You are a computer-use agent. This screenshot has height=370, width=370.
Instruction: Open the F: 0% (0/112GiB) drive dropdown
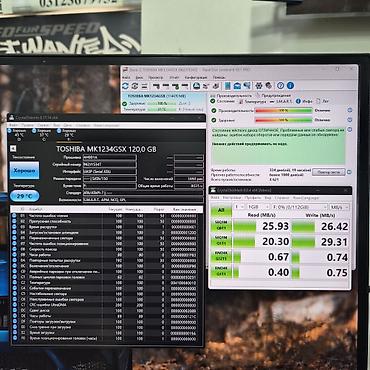tap(299, 207)
